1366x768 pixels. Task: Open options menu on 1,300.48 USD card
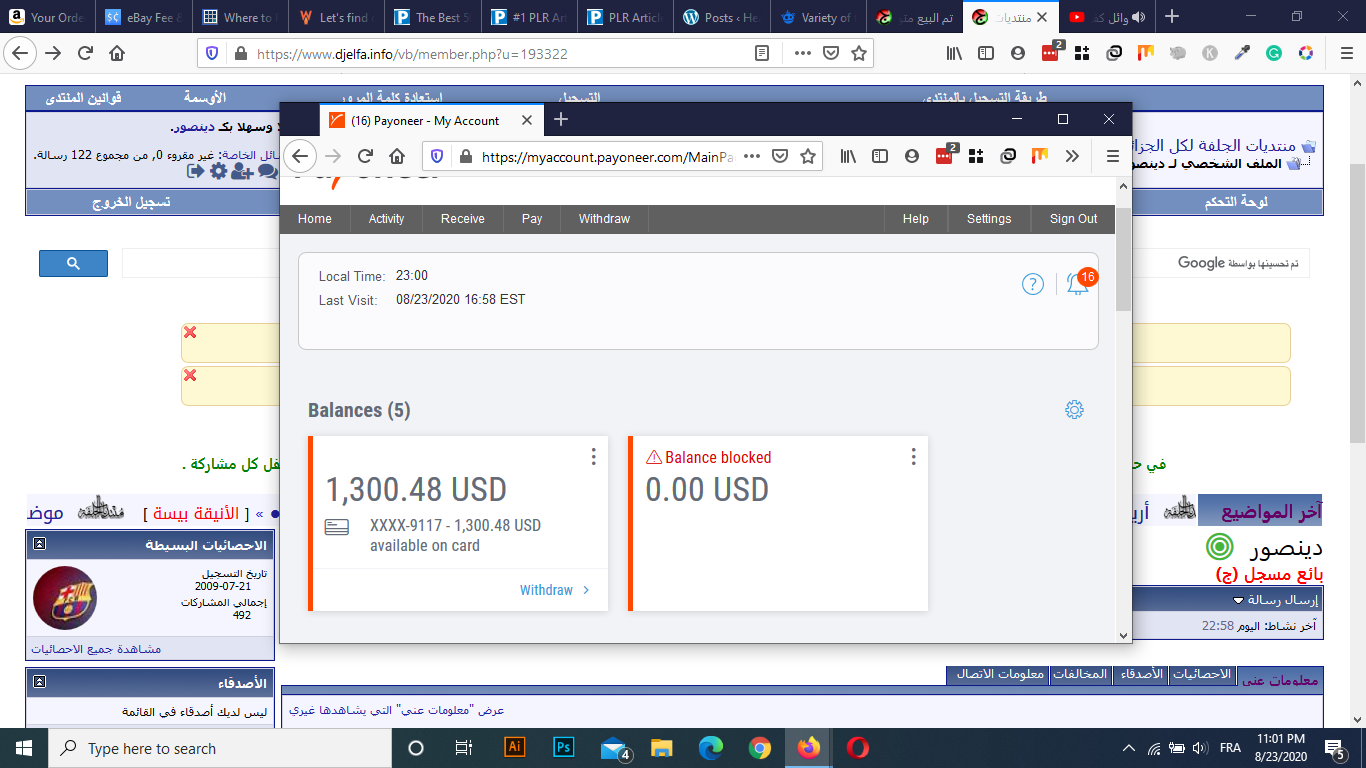tap(593, 456)
